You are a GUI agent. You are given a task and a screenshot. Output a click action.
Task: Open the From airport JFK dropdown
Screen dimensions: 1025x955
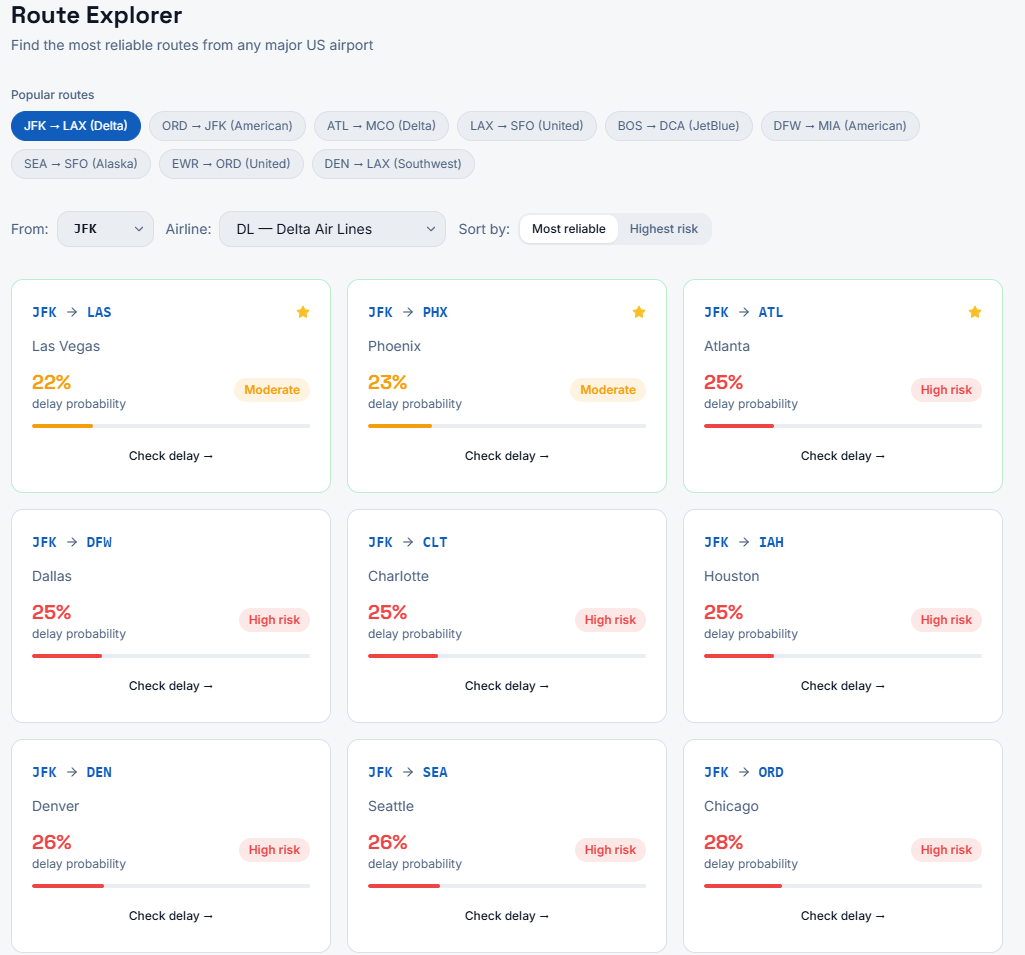pos(105,229)
